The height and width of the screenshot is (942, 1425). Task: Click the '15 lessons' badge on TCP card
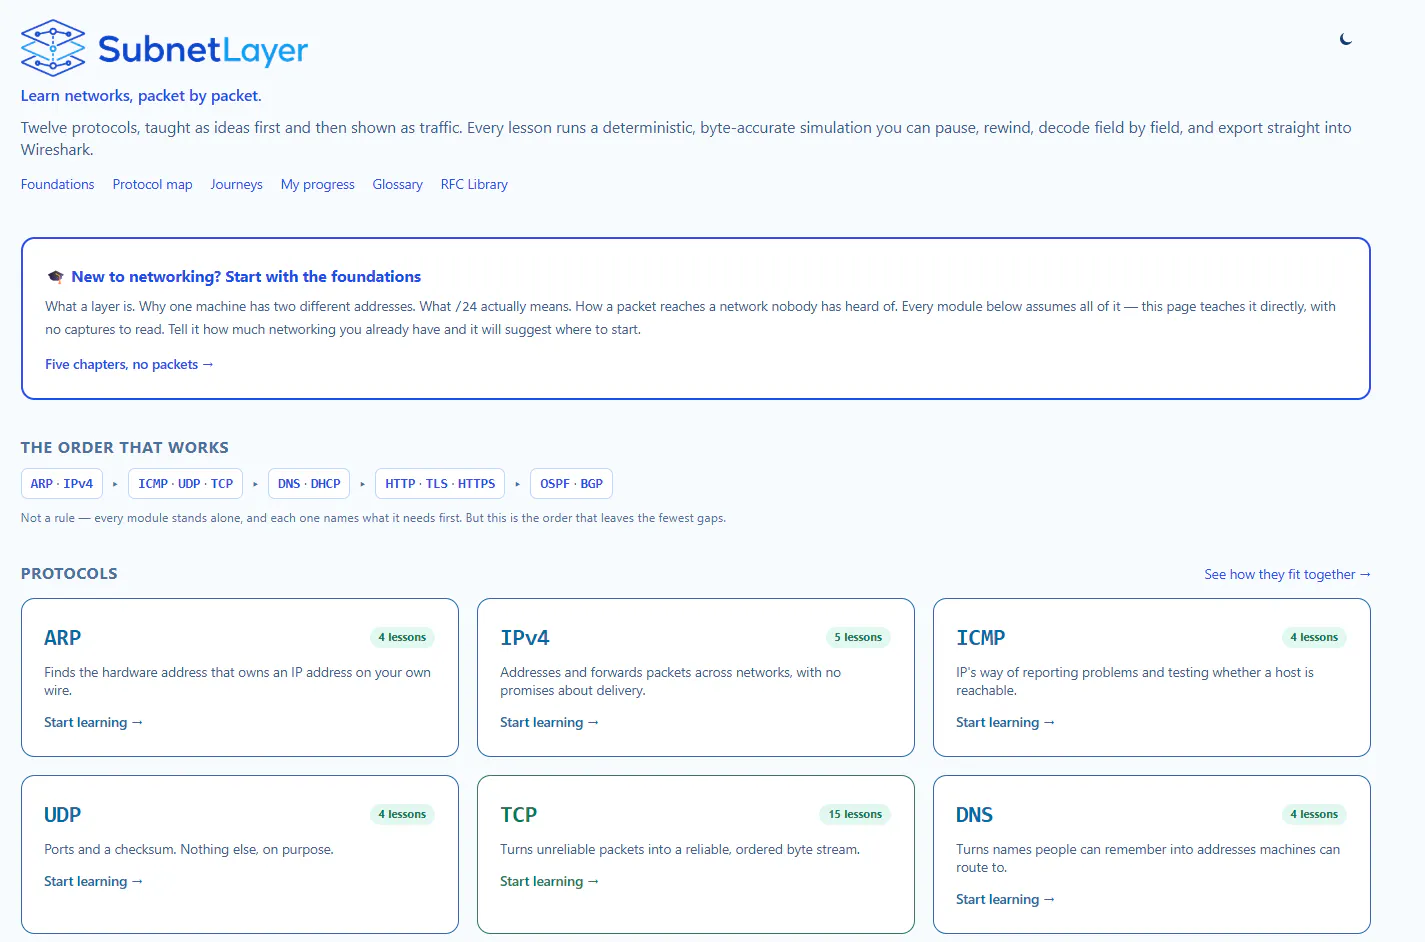click(855, 814)
